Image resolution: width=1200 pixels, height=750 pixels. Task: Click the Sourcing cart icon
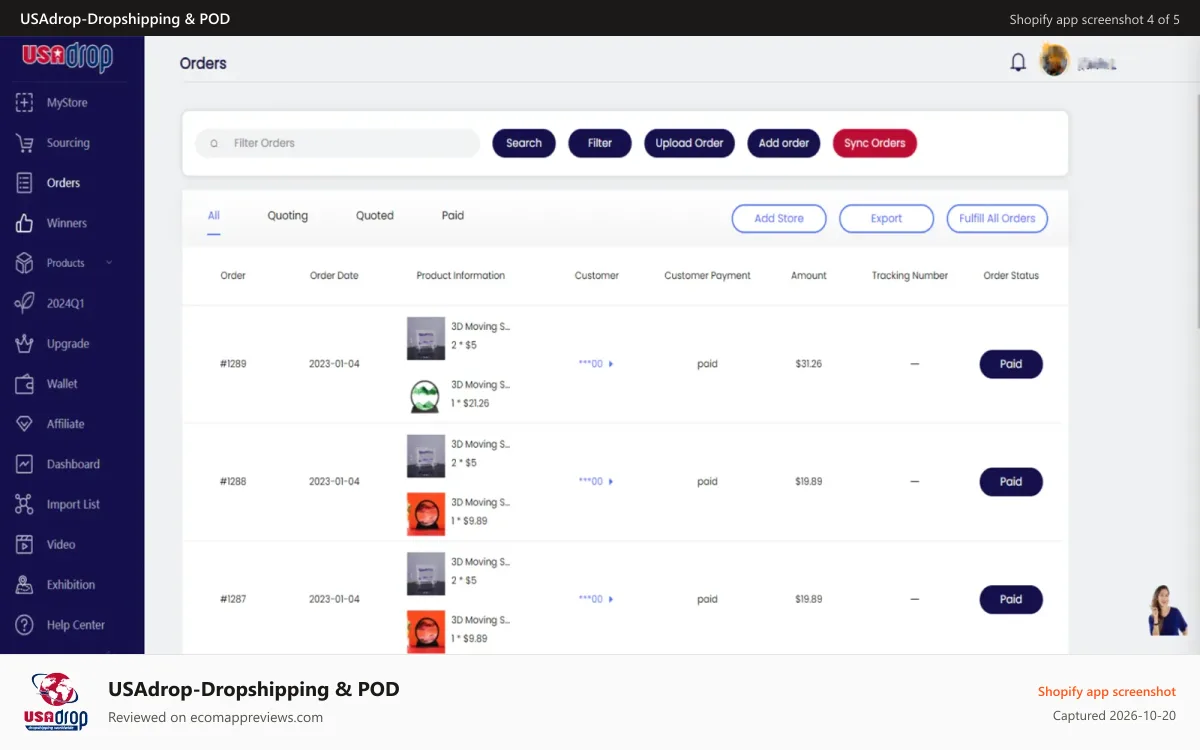[x=24, y=143]
